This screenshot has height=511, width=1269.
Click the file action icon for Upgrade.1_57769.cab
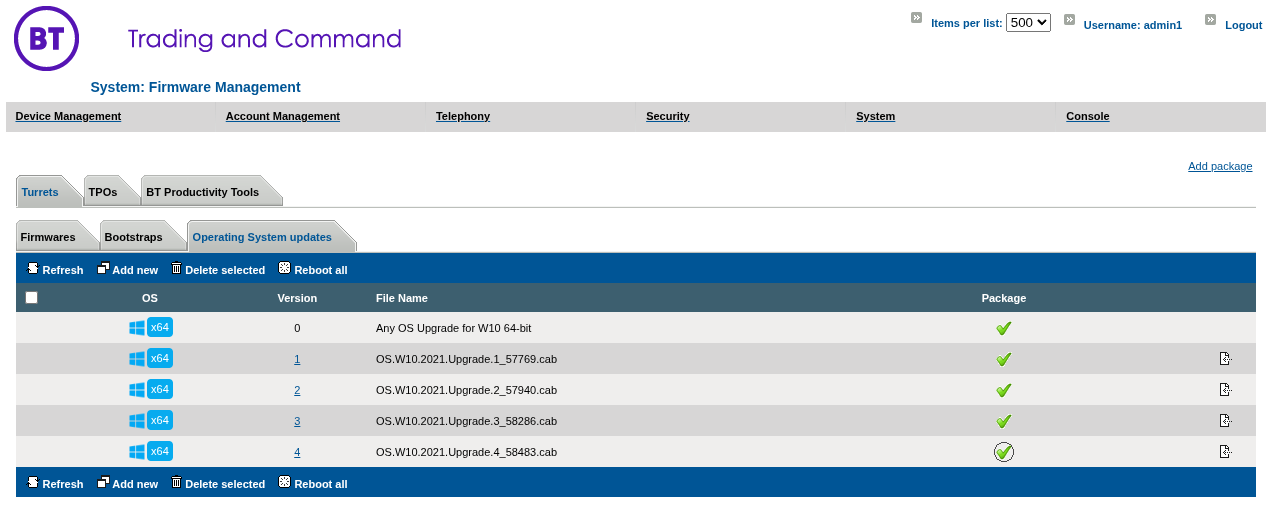coord(1225,359)
